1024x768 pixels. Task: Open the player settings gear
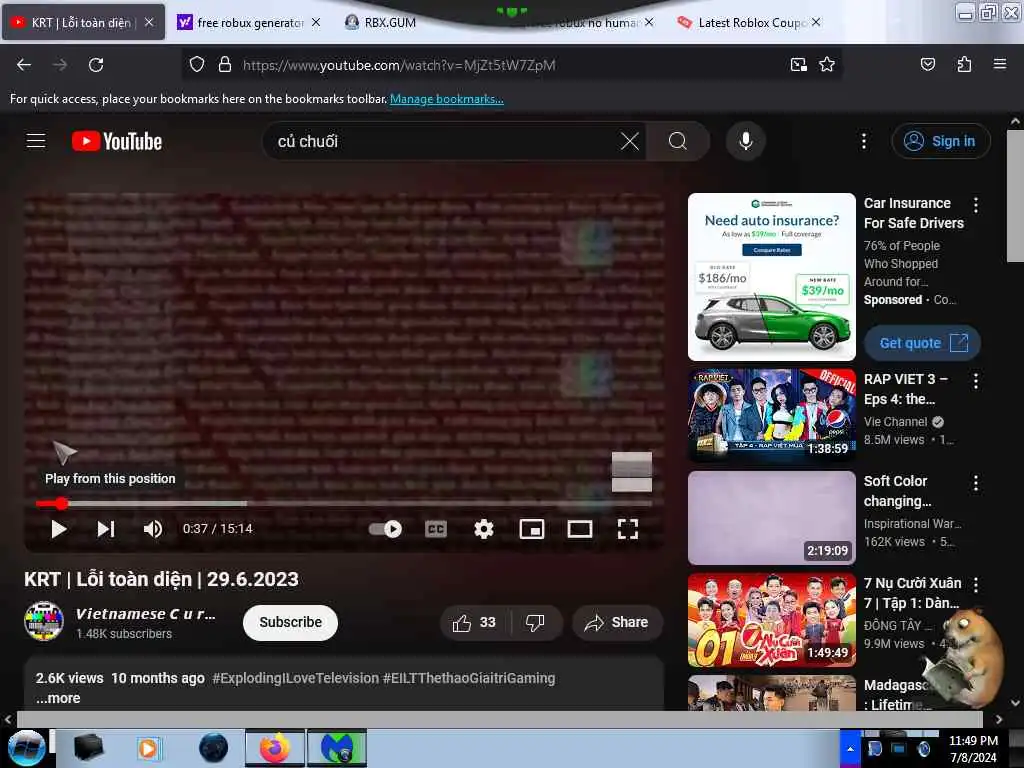pos(483,529)
